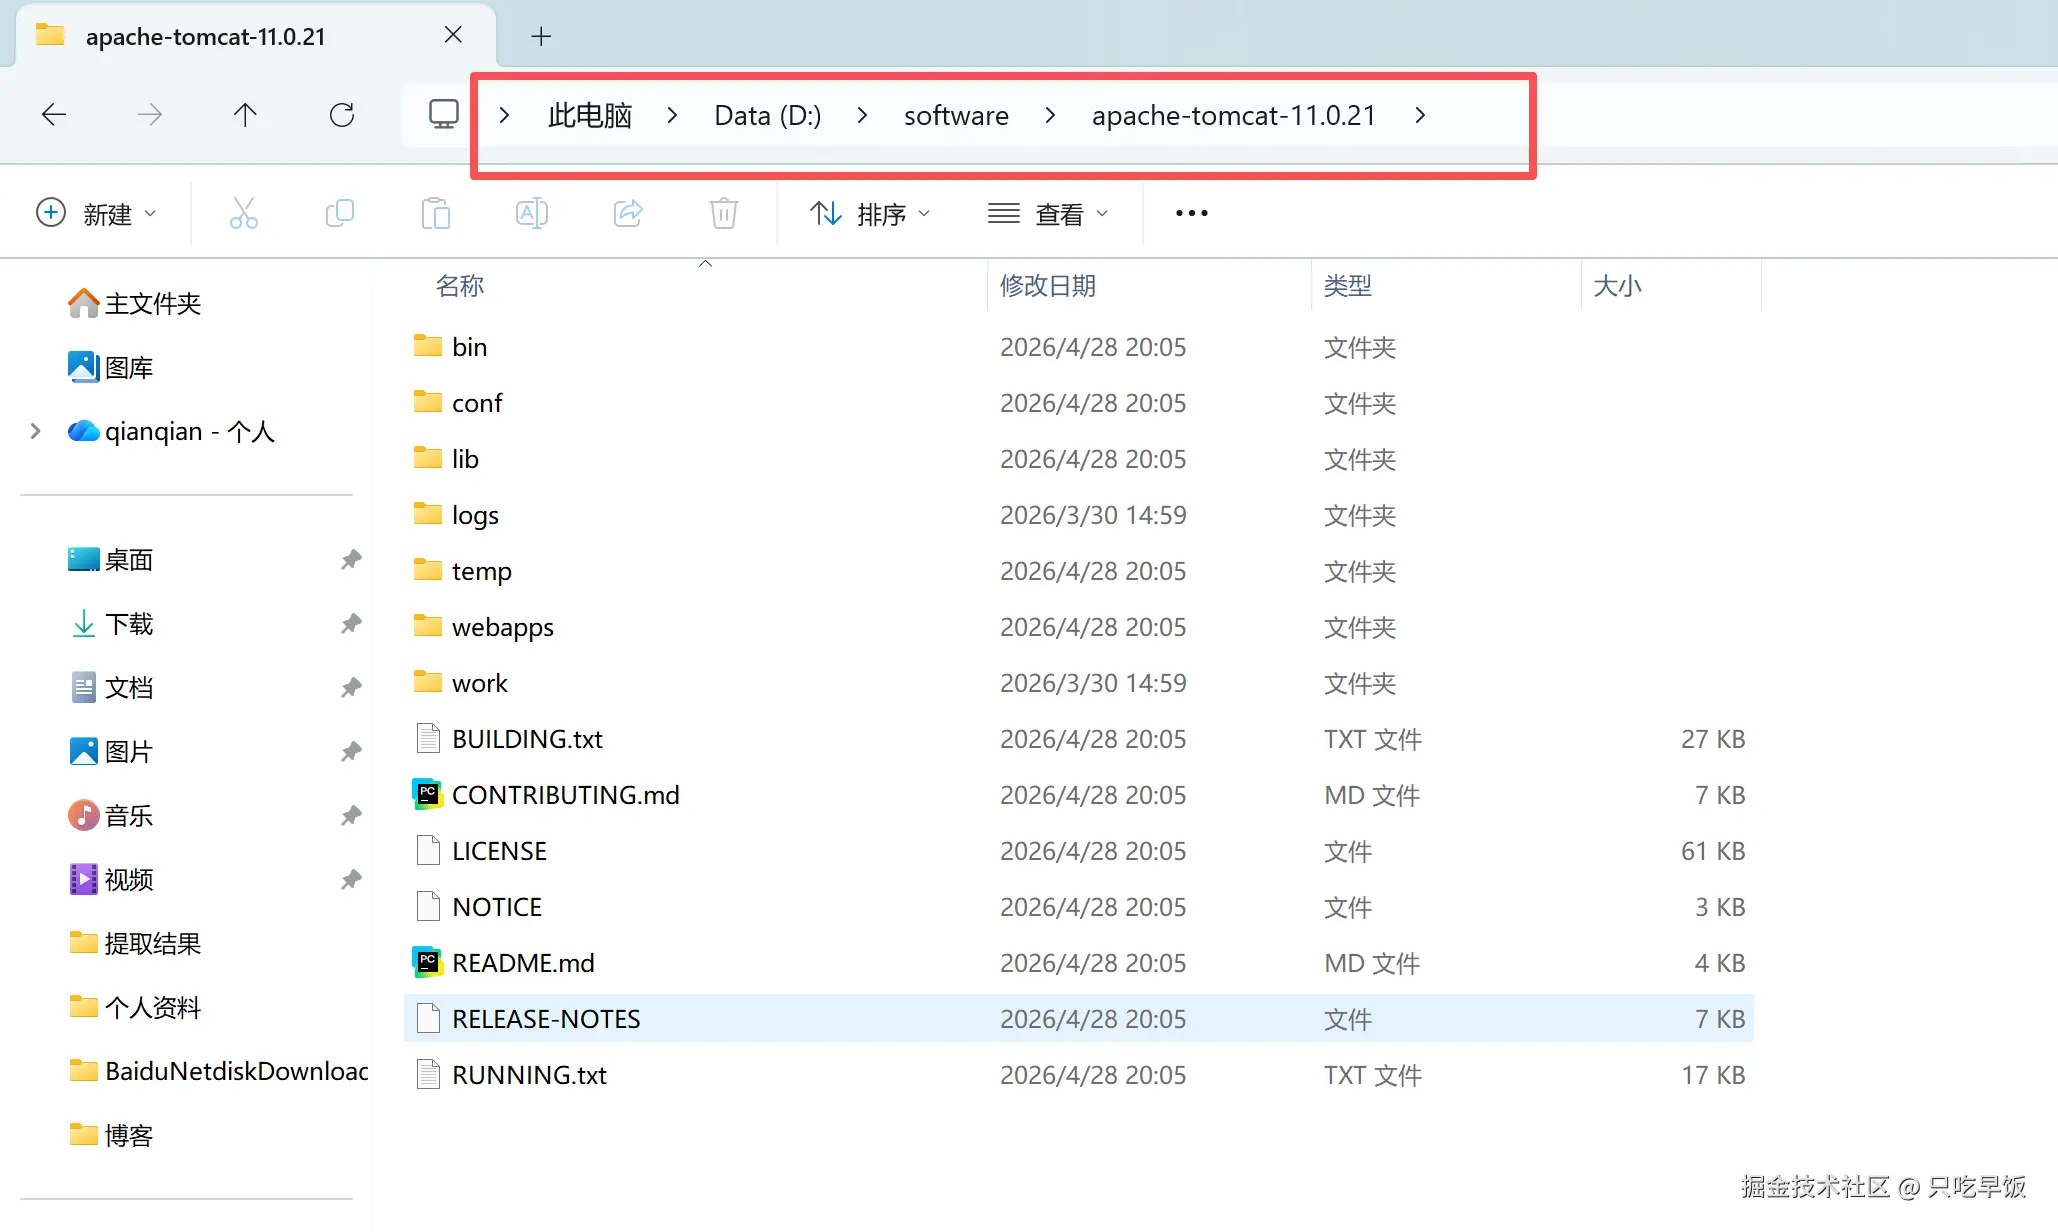Click the Cut scissors icon

pyautogui.click(x=243, y=213)
